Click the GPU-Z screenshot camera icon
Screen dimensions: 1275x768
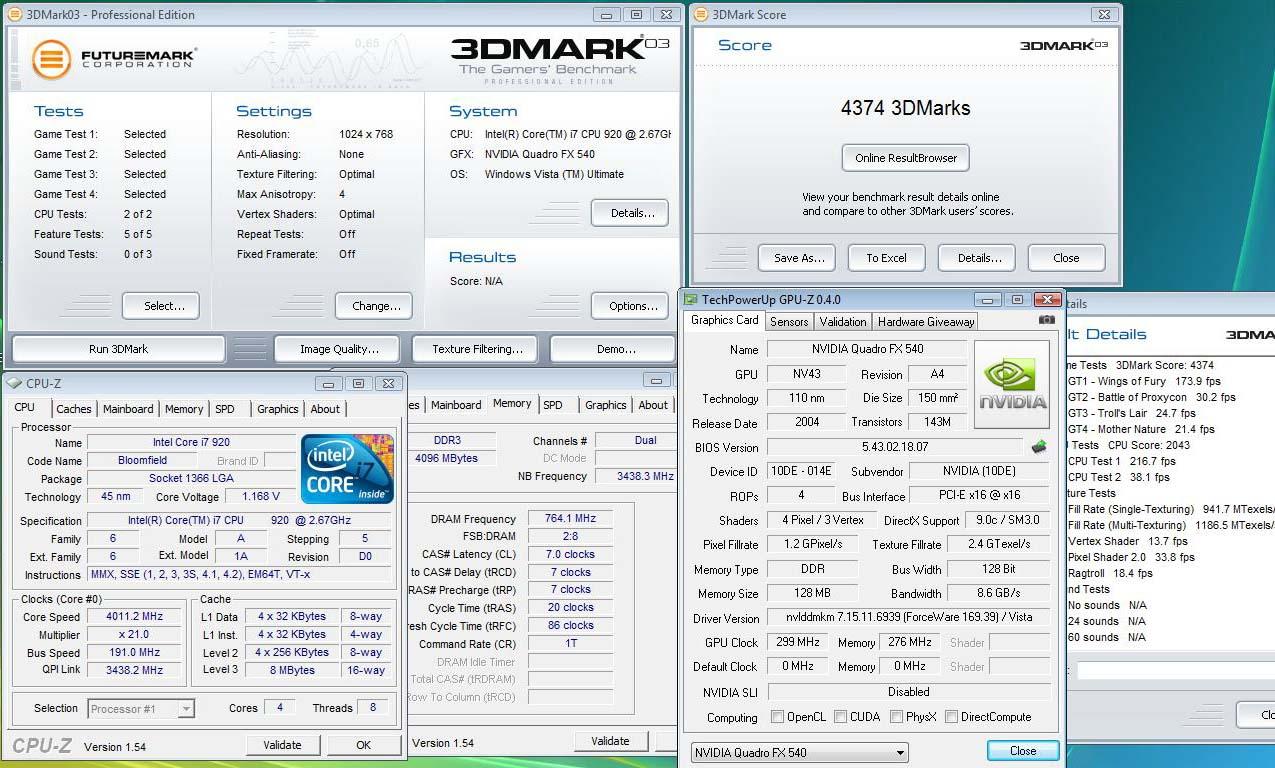[x=1046, y=320]
